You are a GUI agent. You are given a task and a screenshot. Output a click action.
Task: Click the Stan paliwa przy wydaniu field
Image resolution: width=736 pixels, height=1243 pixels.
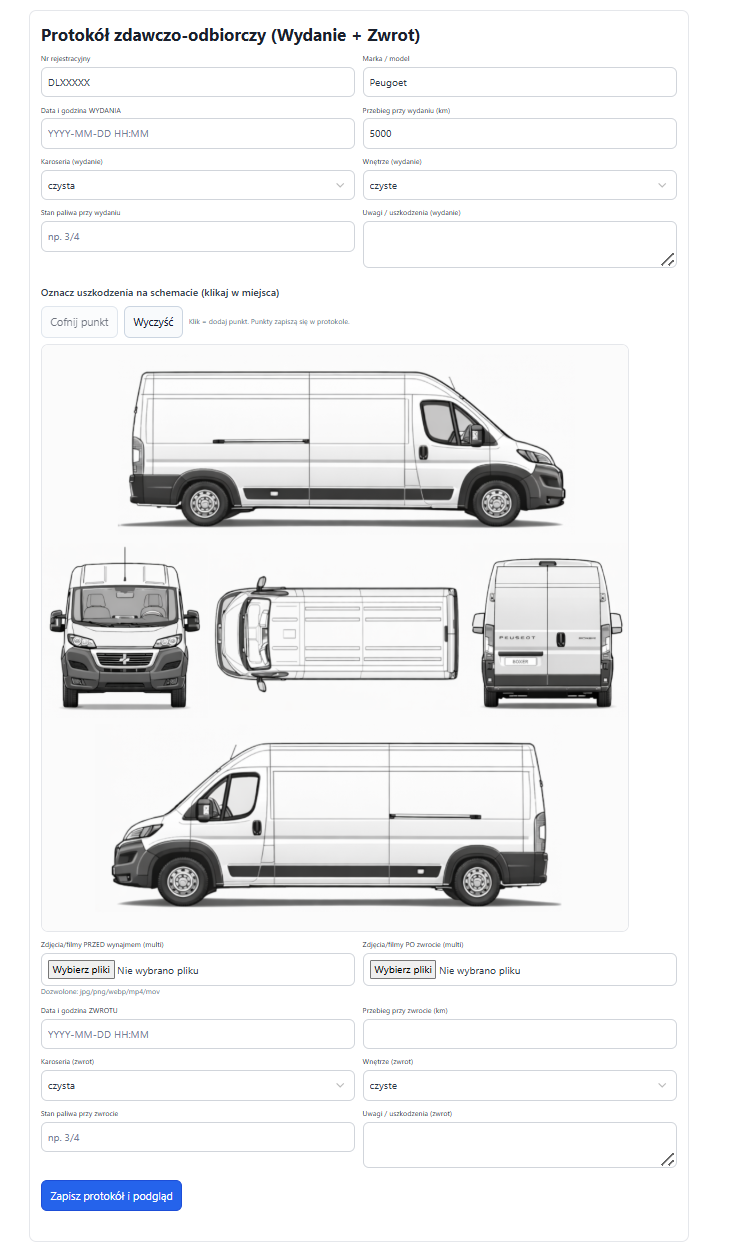[x=198, y=236]
